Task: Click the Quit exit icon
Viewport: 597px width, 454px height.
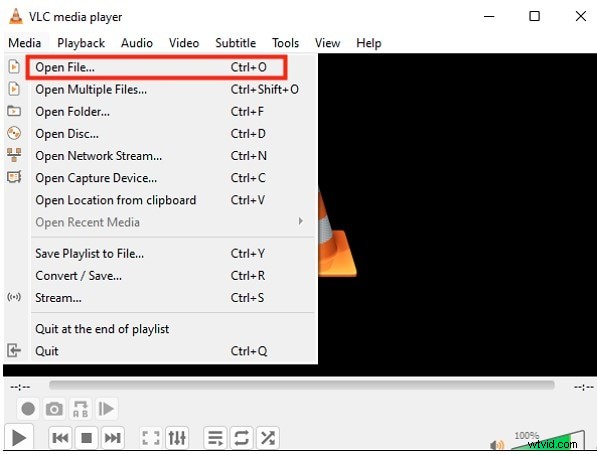Action: (14, 350)
